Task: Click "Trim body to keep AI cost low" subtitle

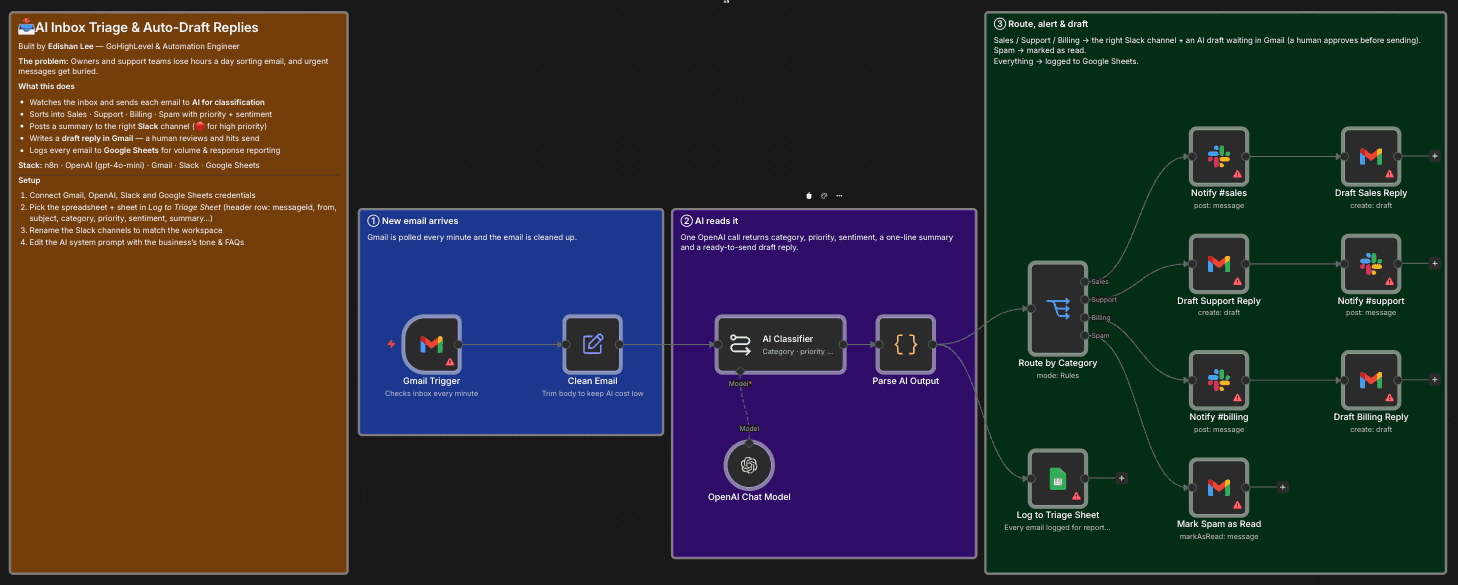Action: 592,393
